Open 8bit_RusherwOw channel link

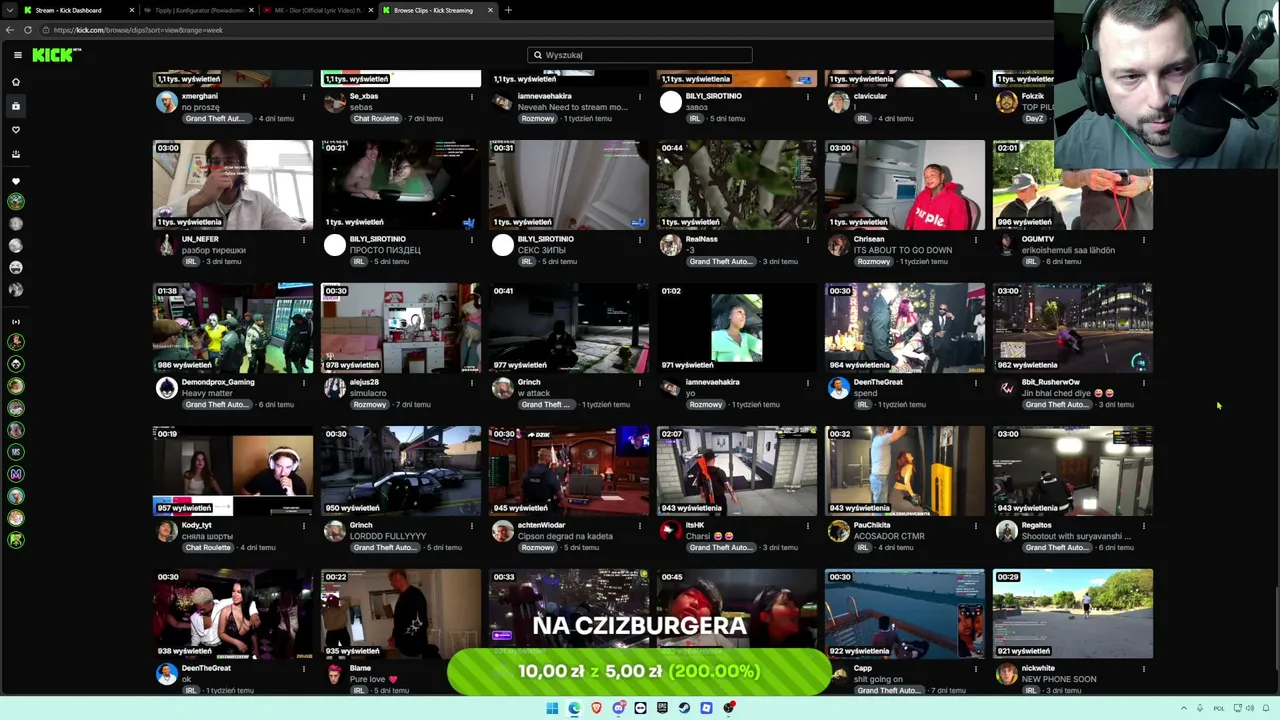tap(1051, 382)
